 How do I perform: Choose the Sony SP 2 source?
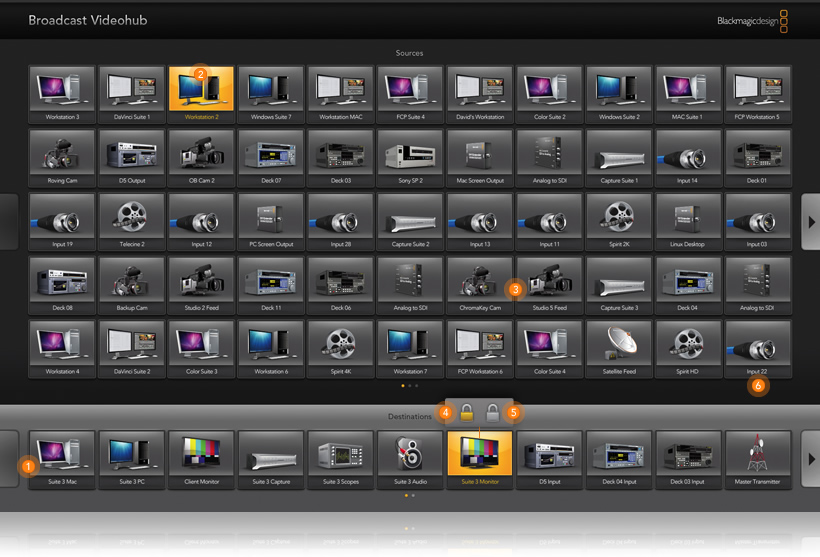[x=410, y=158]
